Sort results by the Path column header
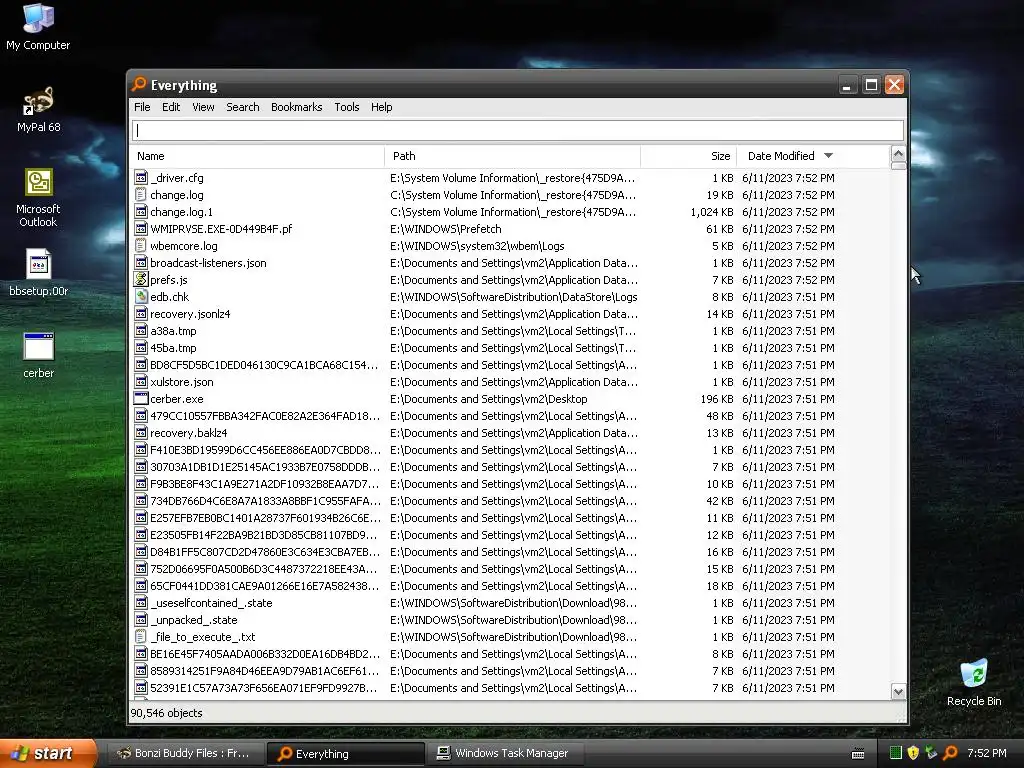1024x768 pixels. (513, 156)
